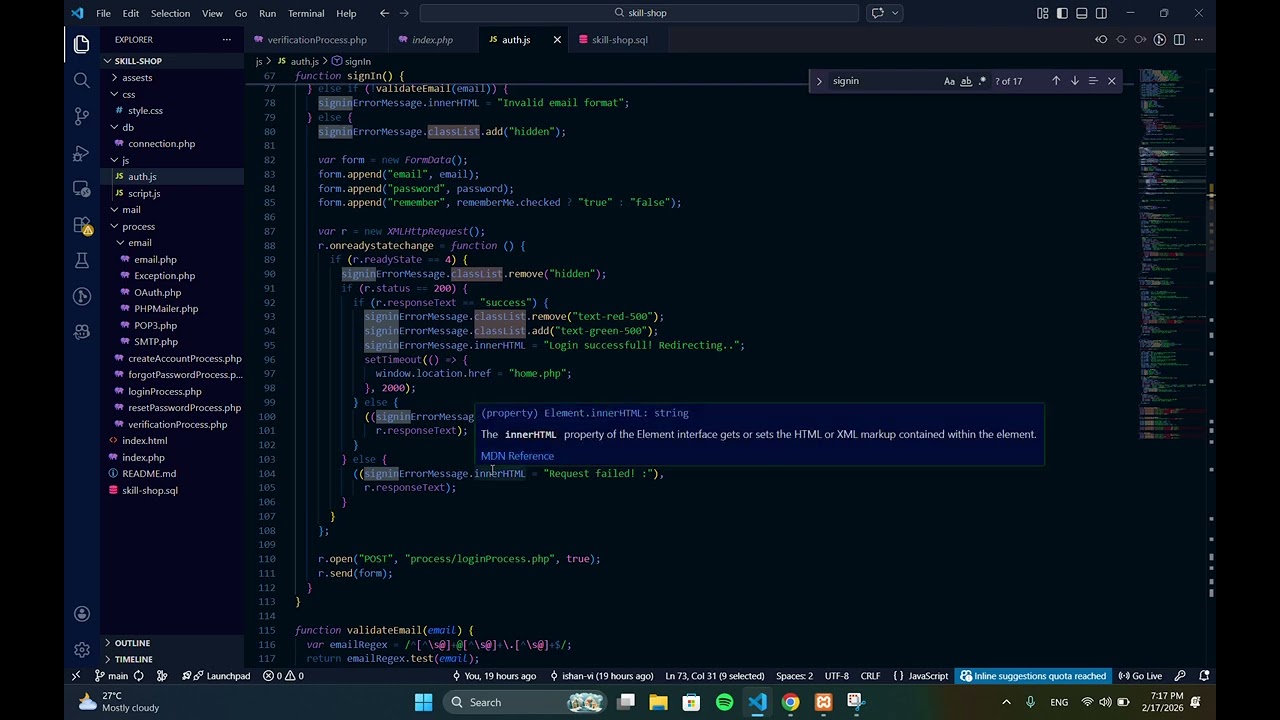The height and width of the screenshot is (720, 1280).
Task: Toggle Match Whole Word in find widget
Action: [966, 81]
